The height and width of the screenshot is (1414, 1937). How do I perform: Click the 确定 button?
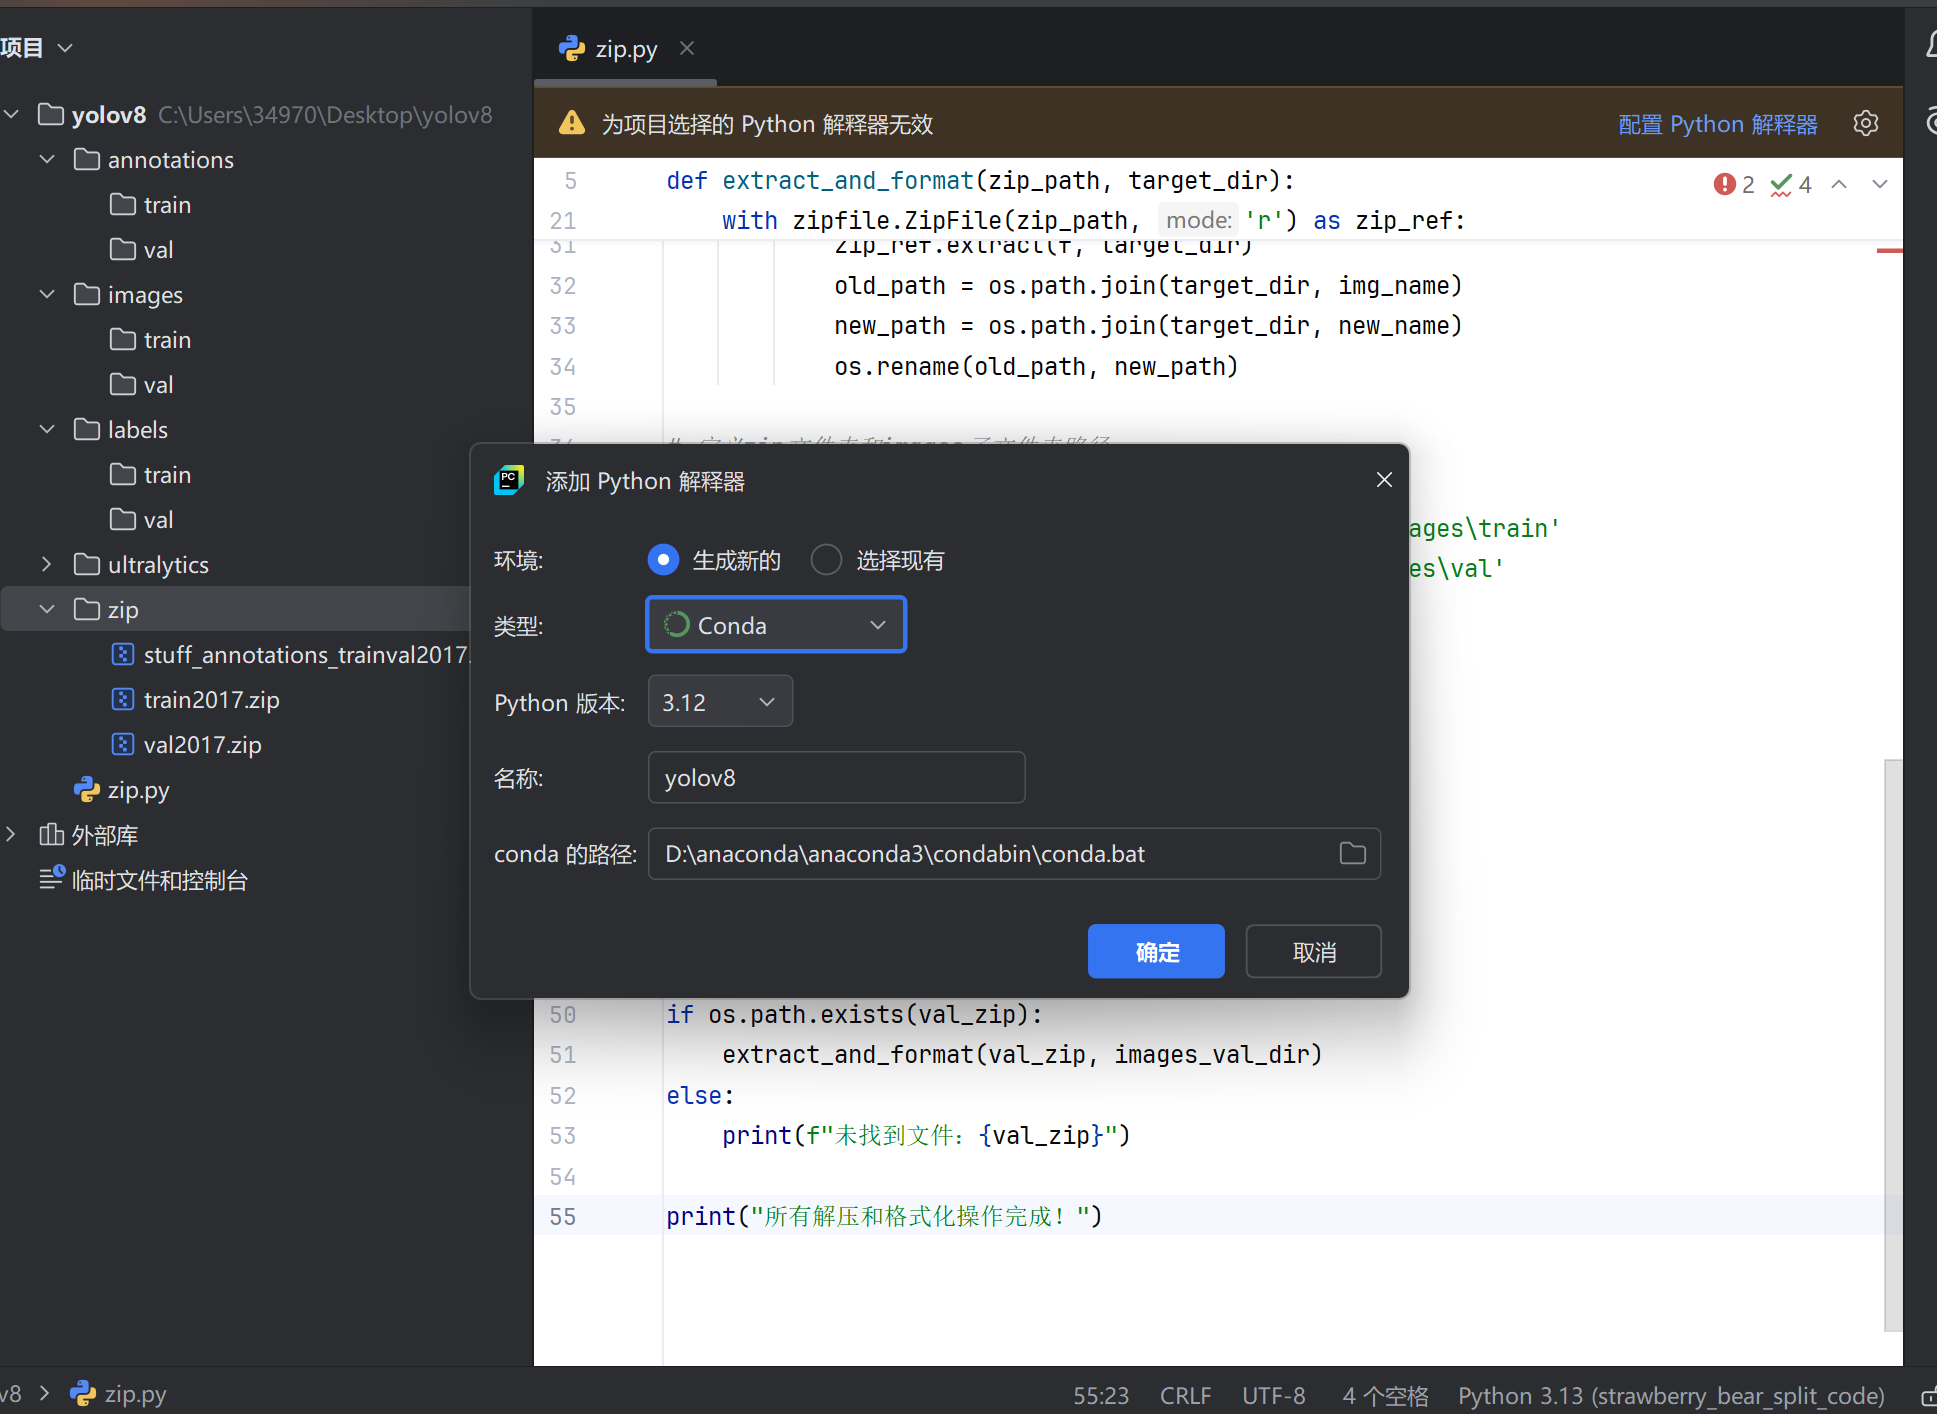pyautogui.click(x=1156, y=951)
